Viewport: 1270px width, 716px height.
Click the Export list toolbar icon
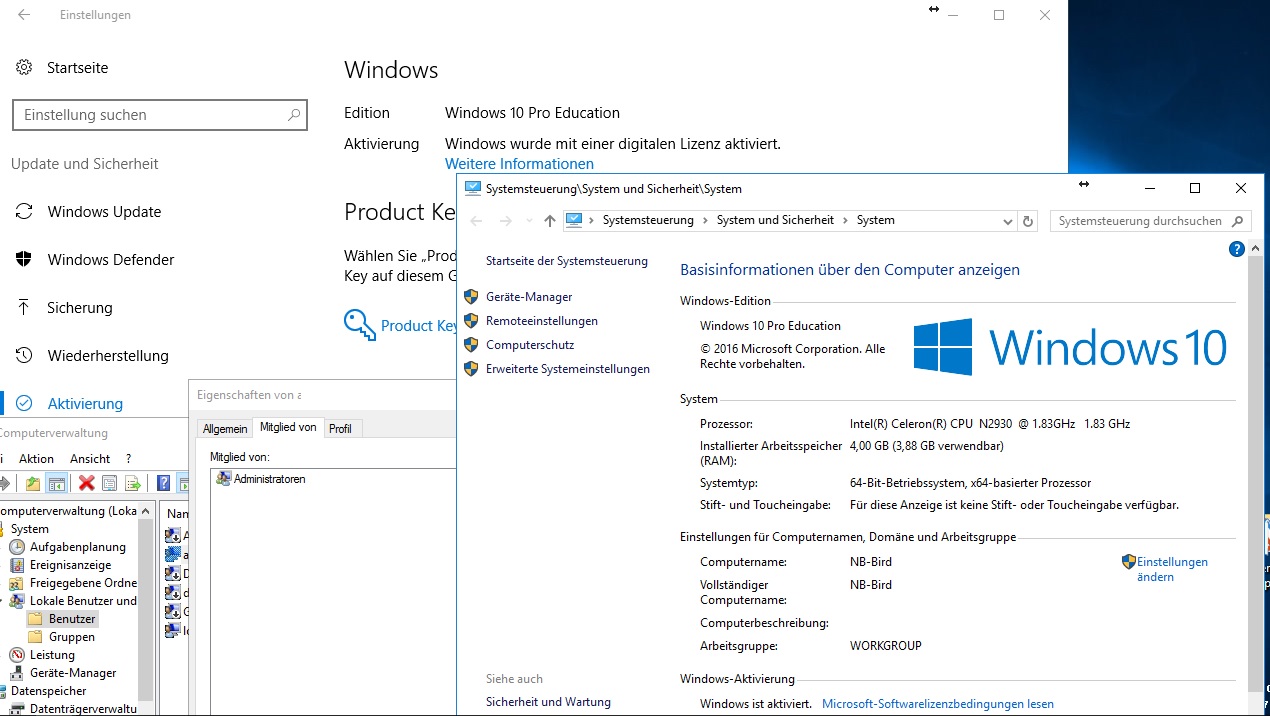(132, 483)
